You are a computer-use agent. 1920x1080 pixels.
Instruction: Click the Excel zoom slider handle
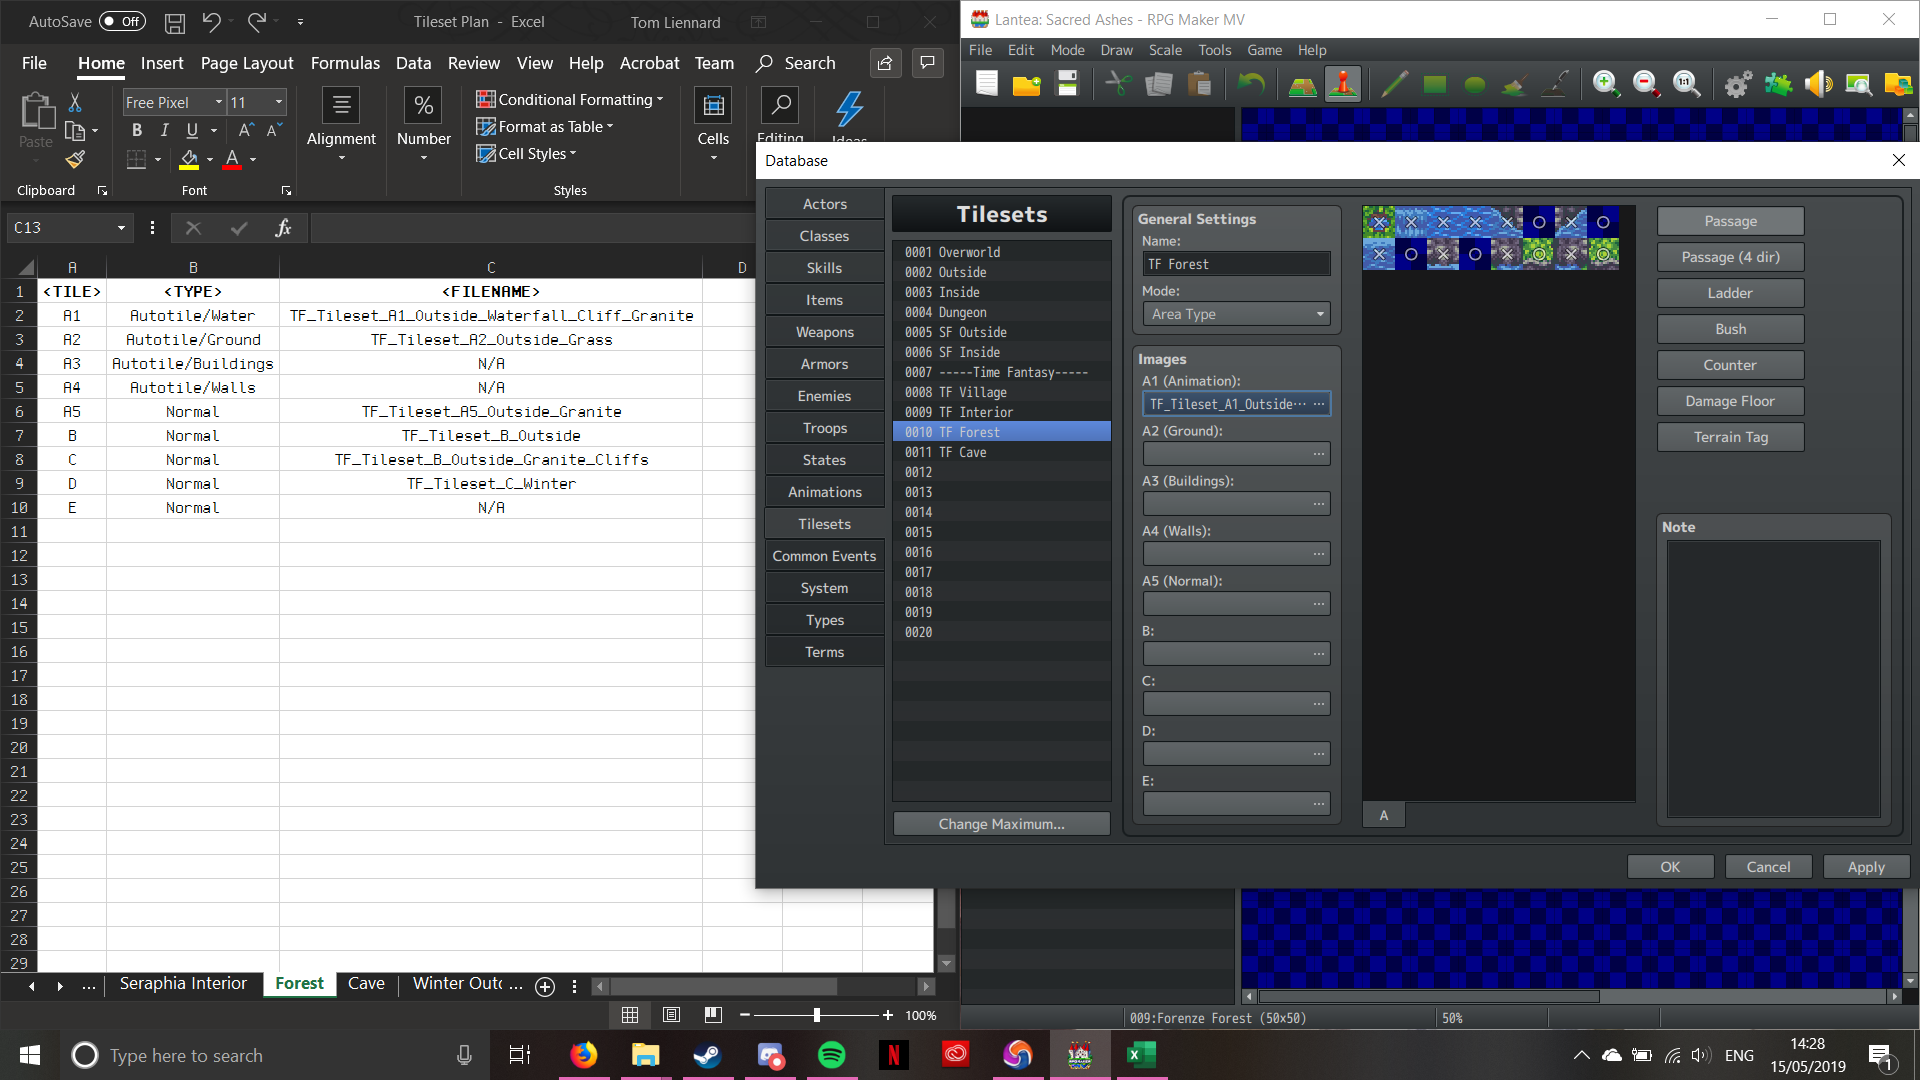(817, 1015)
